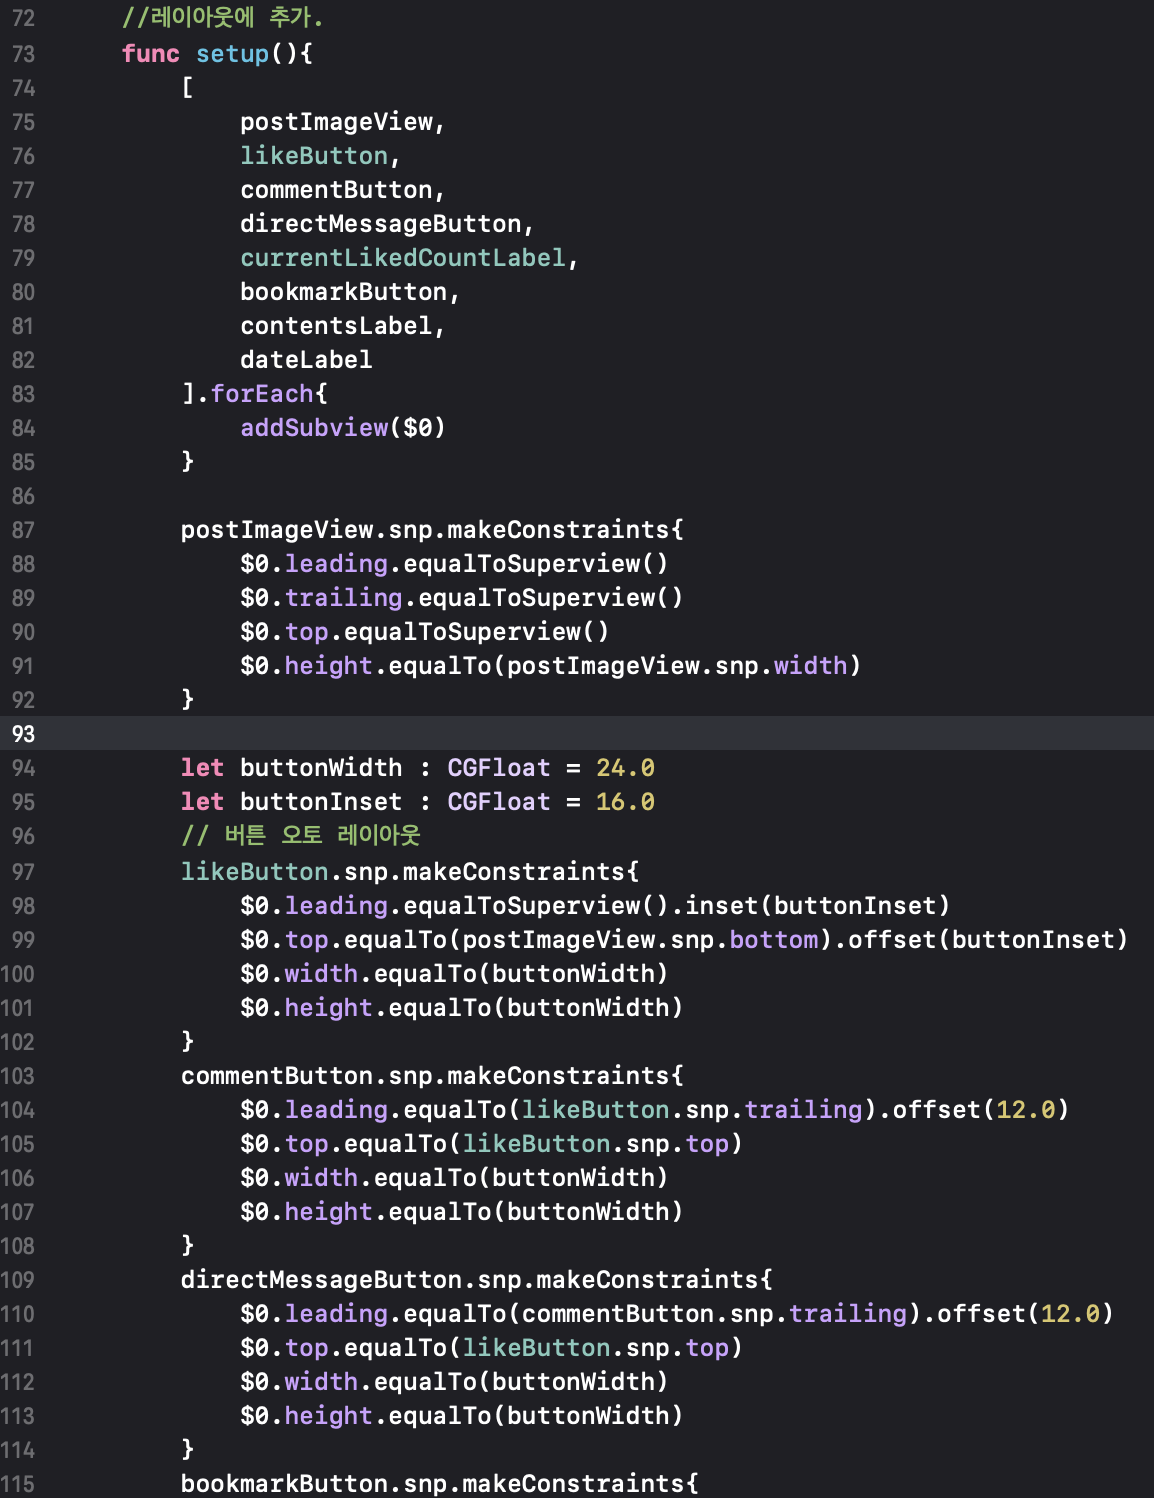The image size is (1154, 1498).
Task: Click 'contentsLabel,' on line 81
Action: click(x=342, y=326)
